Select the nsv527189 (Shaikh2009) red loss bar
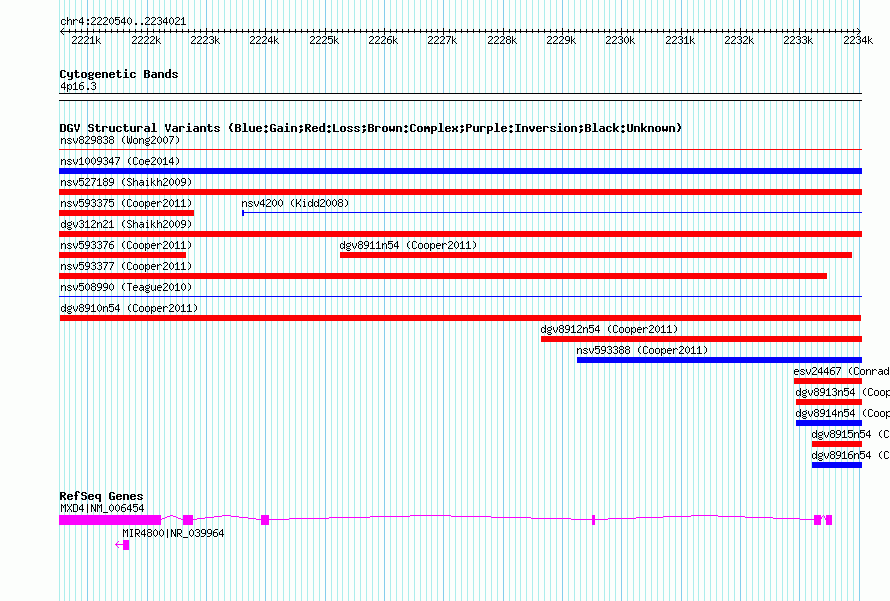Screen dimensions: 890x601 (460, 192)
